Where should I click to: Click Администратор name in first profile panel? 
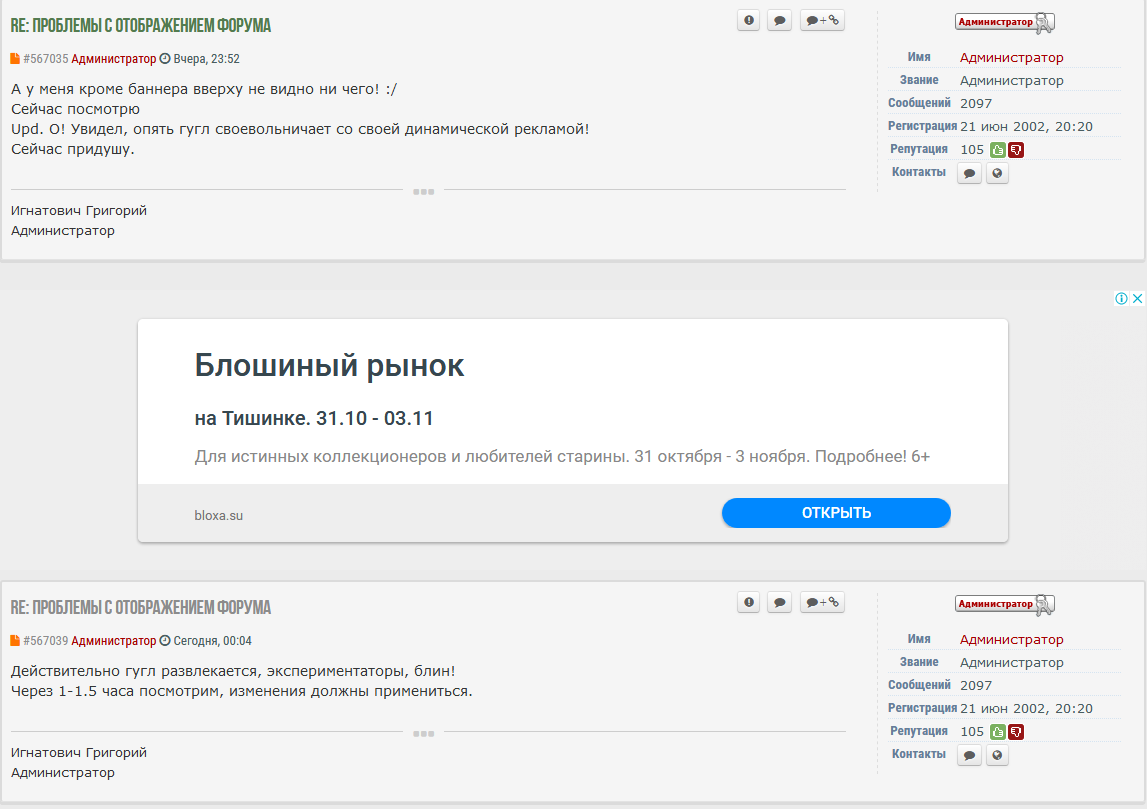tap(1011, 58)
